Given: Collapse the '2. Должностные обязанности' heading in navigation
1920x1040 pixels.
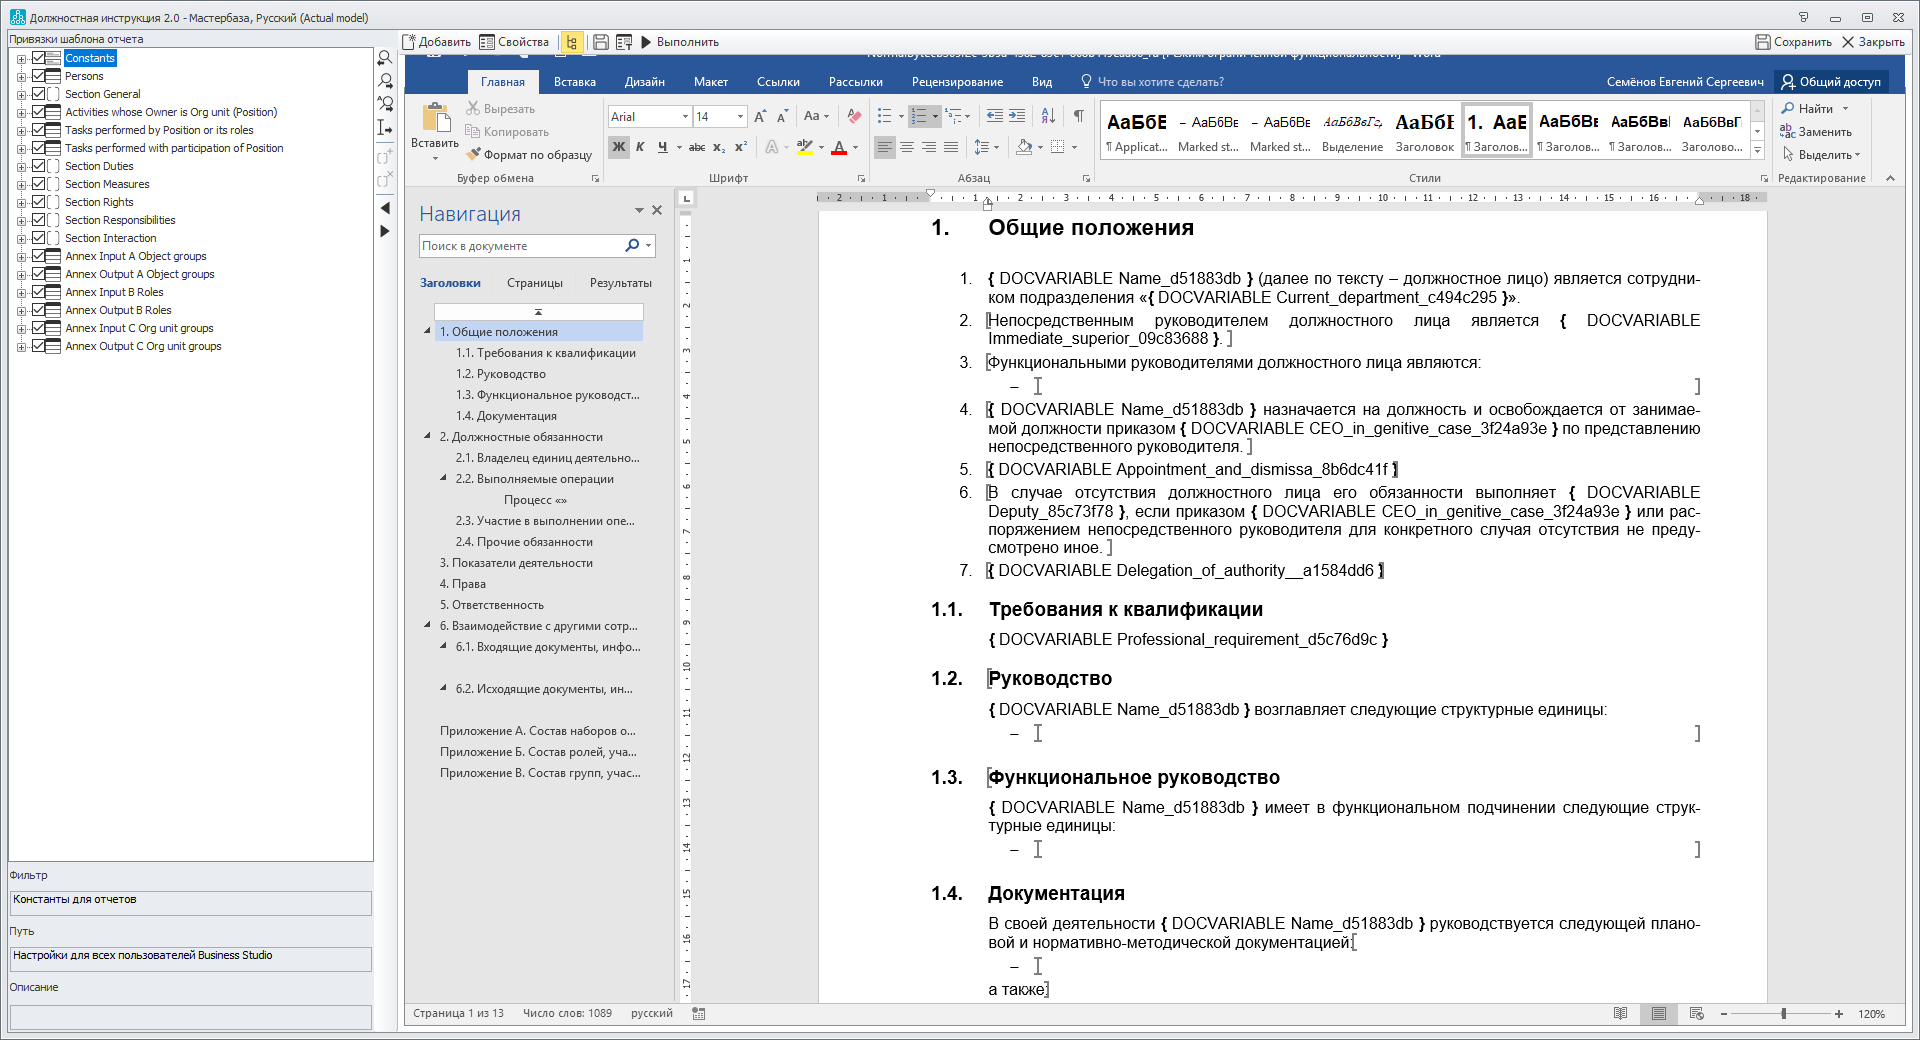Looking at the screenshot, I should pos(428,436).
